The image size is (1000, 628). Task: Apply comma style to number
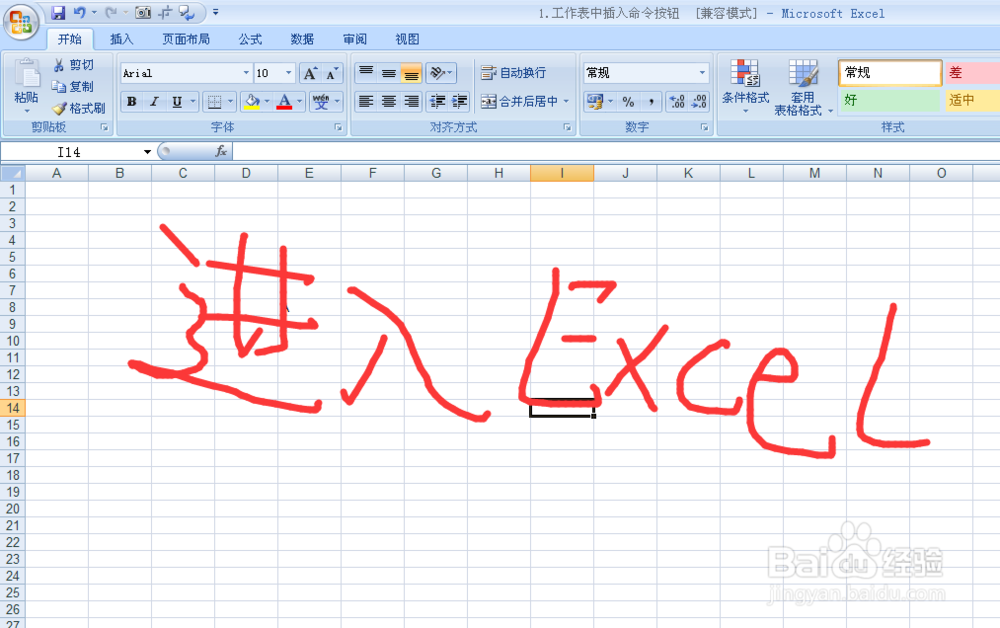(651, 101)
